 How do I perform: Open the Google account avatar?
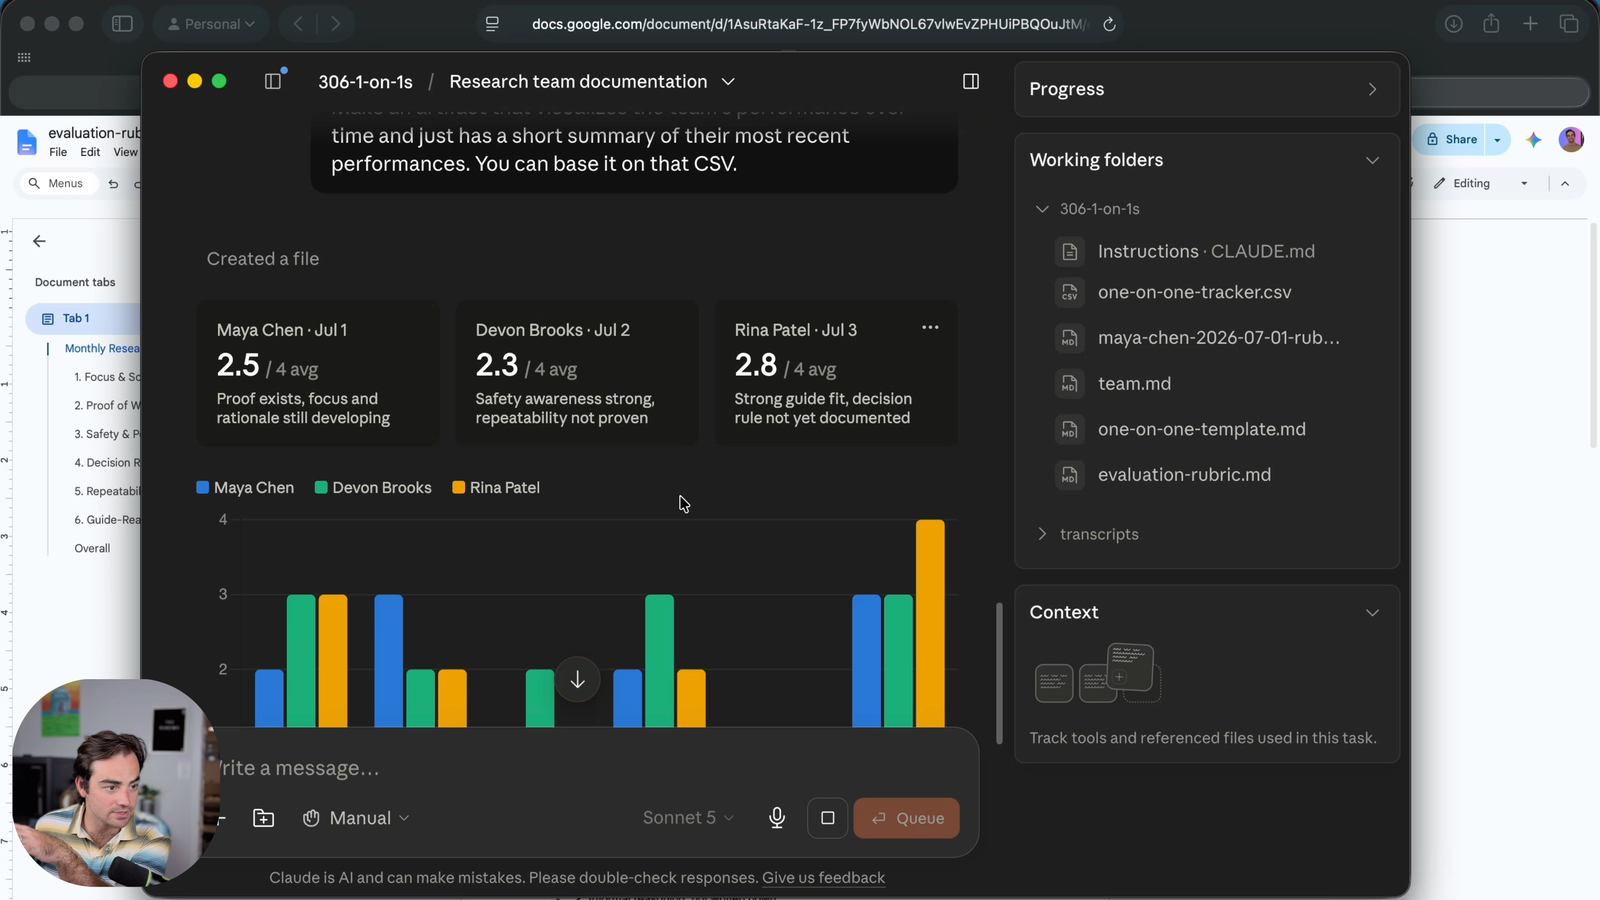[1571, 140]
